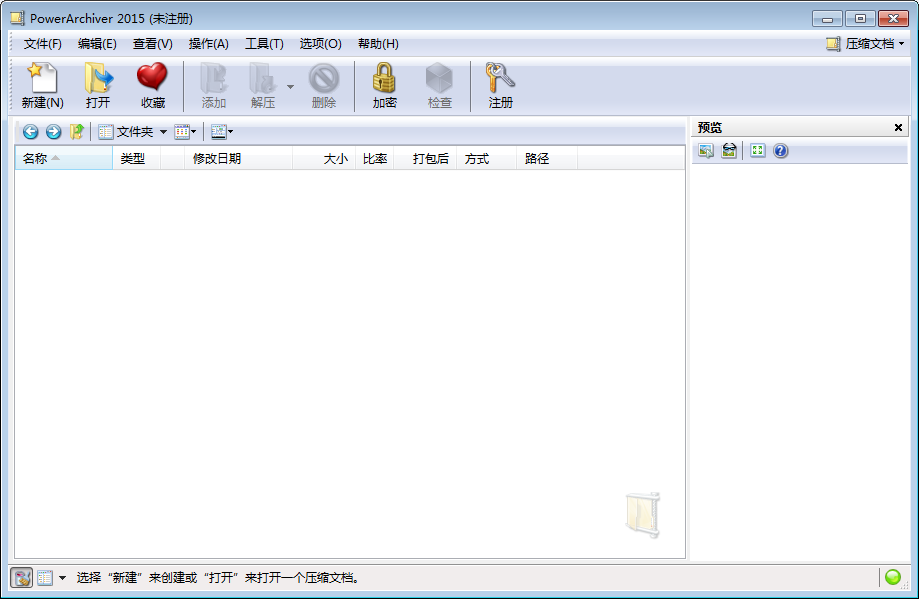Open an archive with 打开 icon
The width and height of the screenshot is (919, 599).
98,86
